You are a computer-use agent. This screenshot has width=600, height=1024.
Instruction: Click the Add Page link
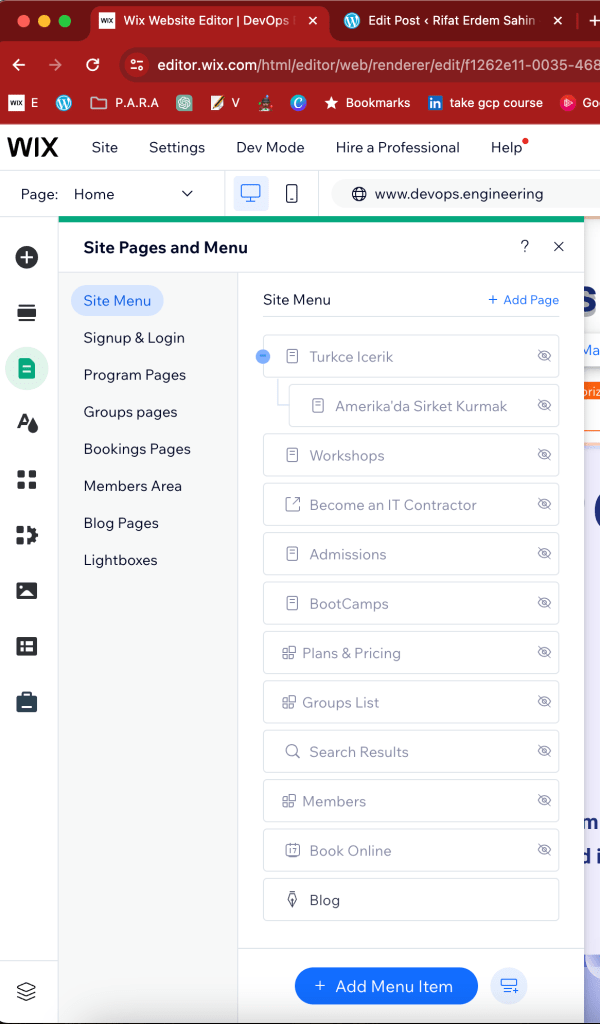[524, 300]
